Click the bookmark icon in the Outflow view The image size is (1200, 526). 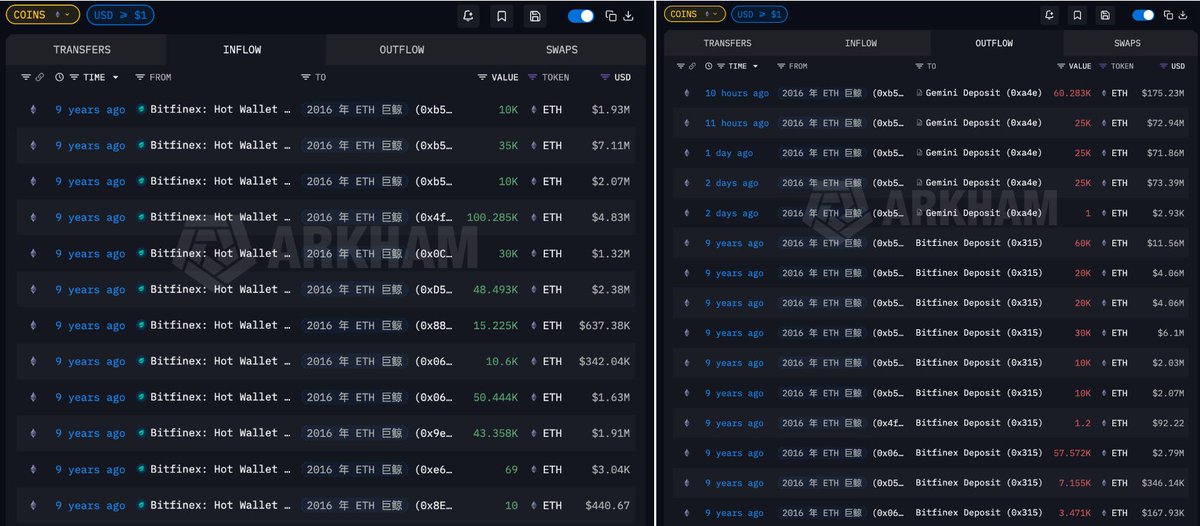point(1077,15)
